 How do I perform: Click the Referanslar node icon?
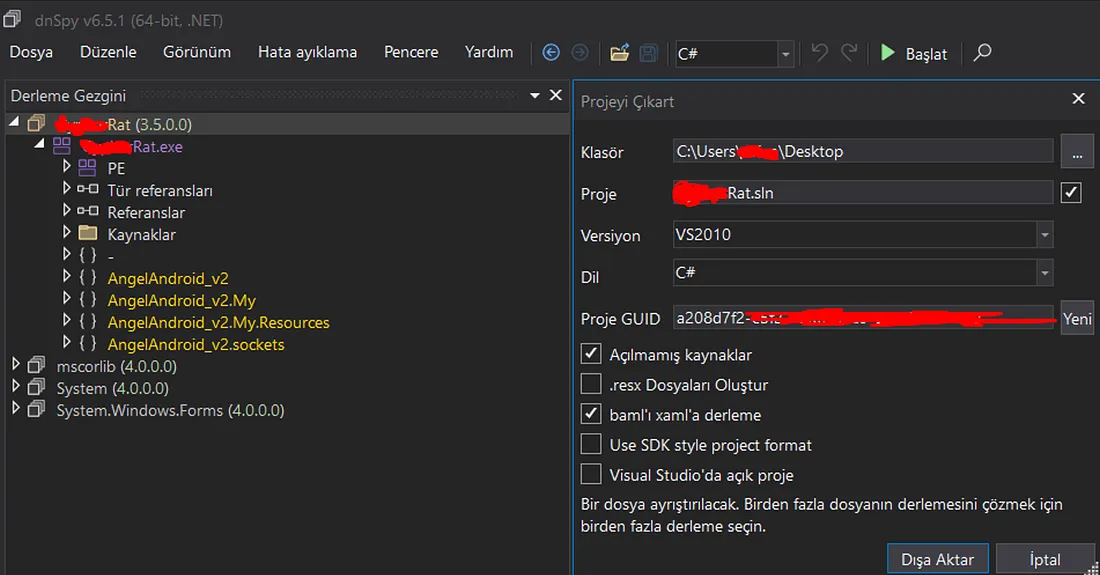[88, 211]
